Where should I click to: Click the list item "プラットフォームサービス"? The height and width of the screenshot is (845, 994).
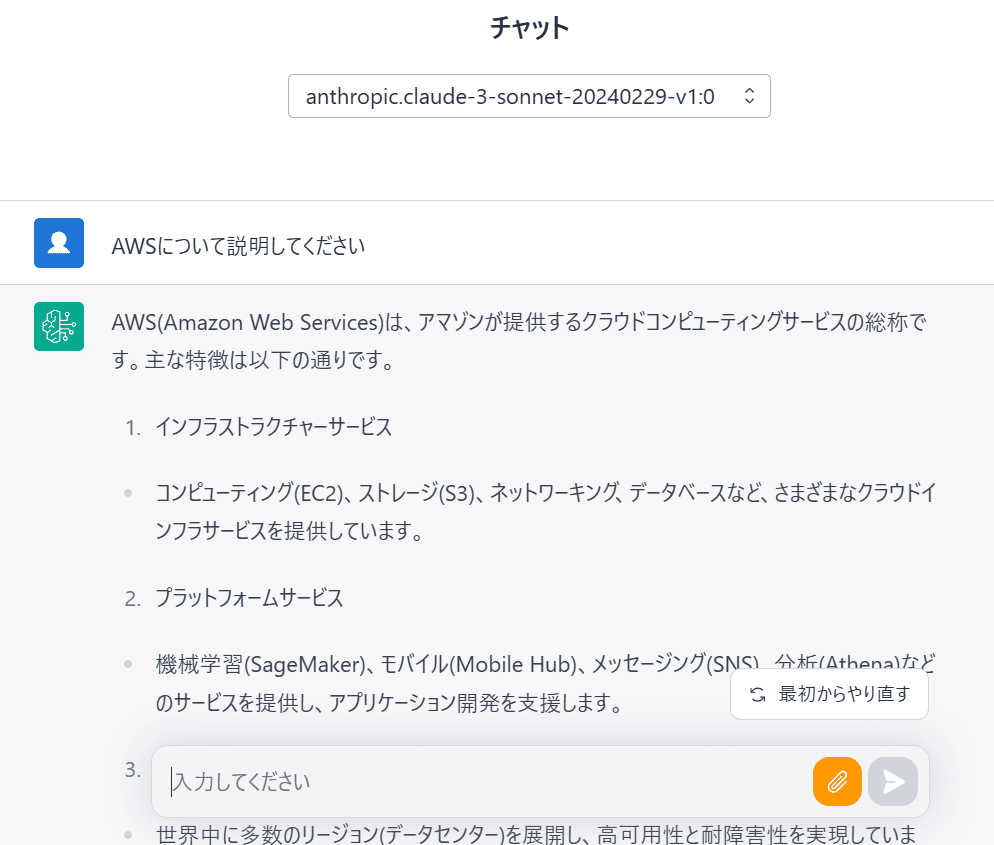(x=250, y=597)
